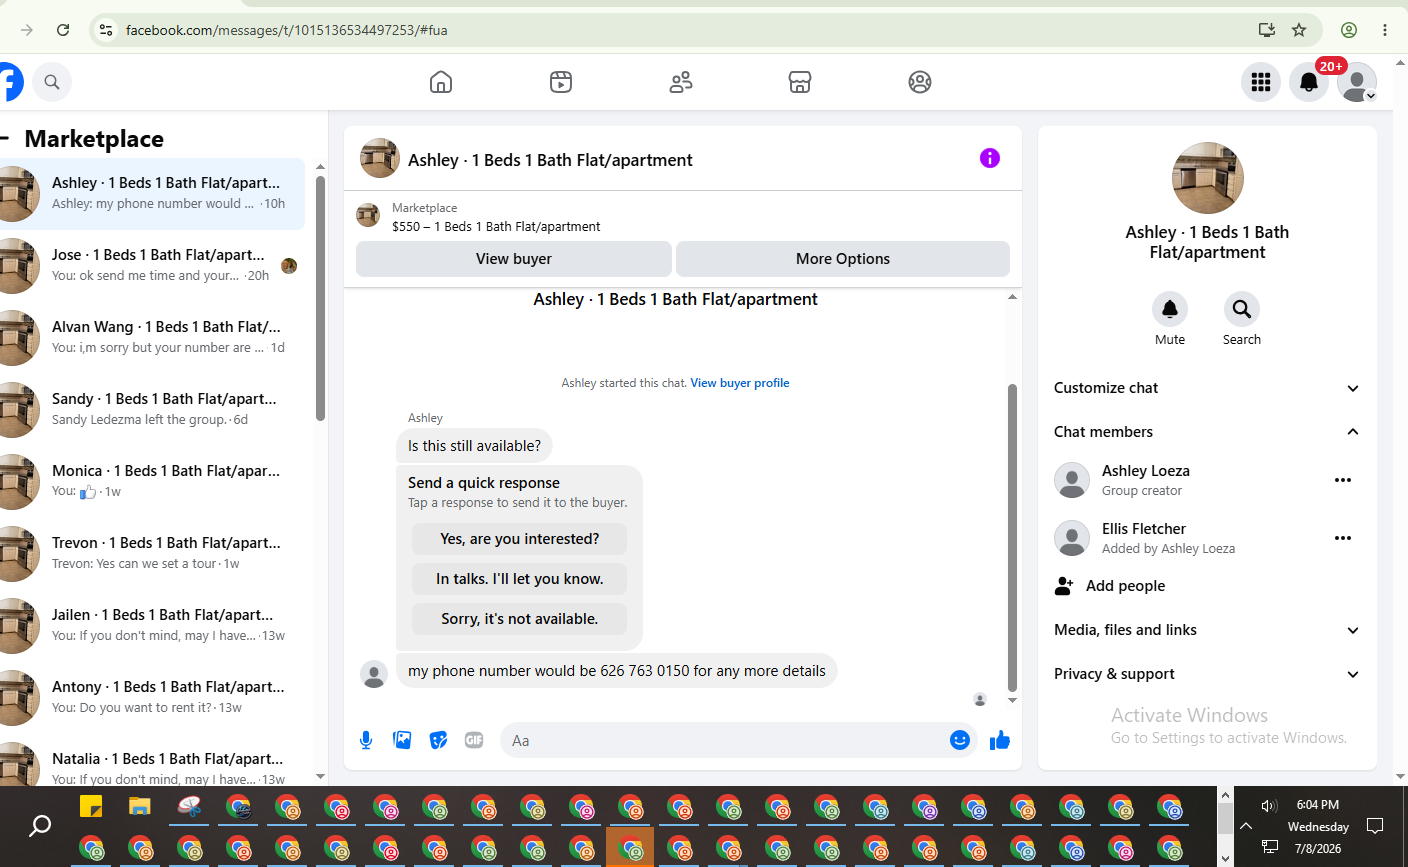Click Ashley's listing thumbnail in chat header
The image size is (1408, 867).
(380, 158)
